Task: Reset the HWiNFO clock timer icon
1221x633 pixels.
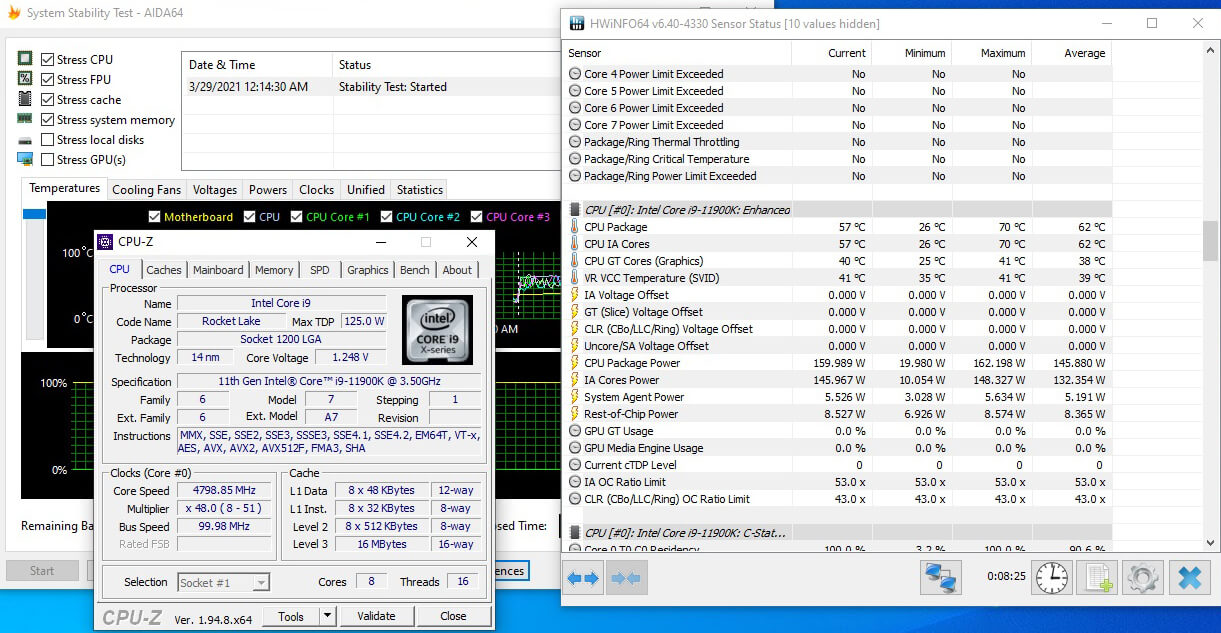Action: [x=1051, y=577]
